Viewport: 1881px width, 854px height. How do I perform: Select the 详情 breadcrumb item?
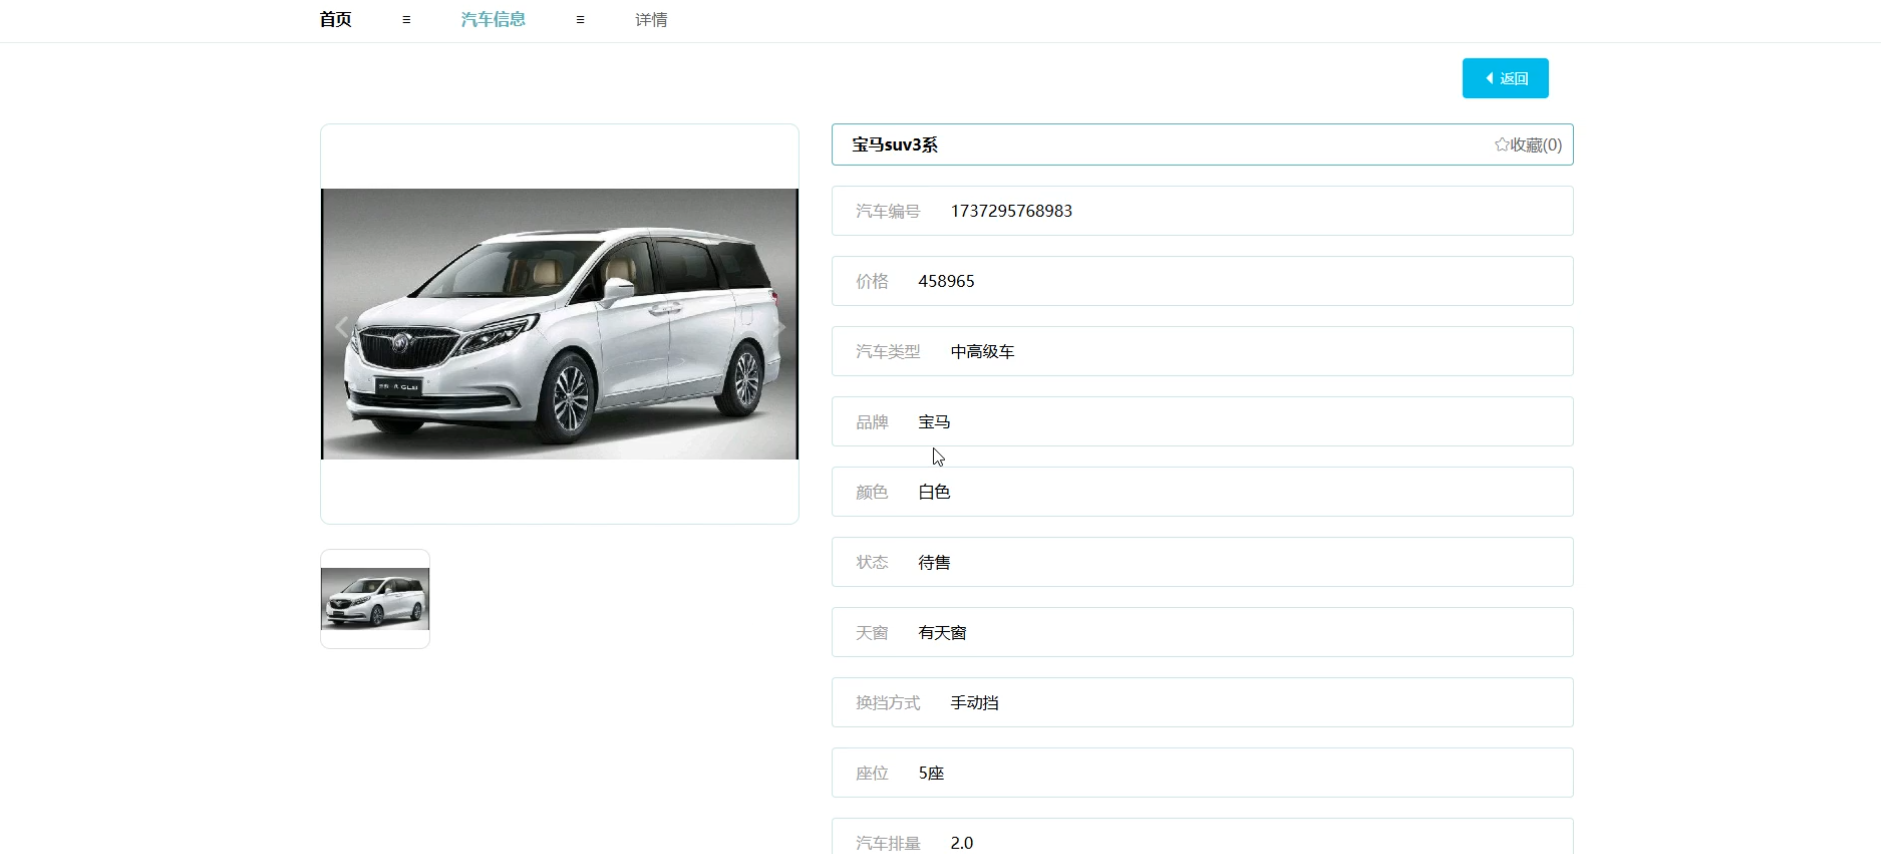(x=651, y=20)
